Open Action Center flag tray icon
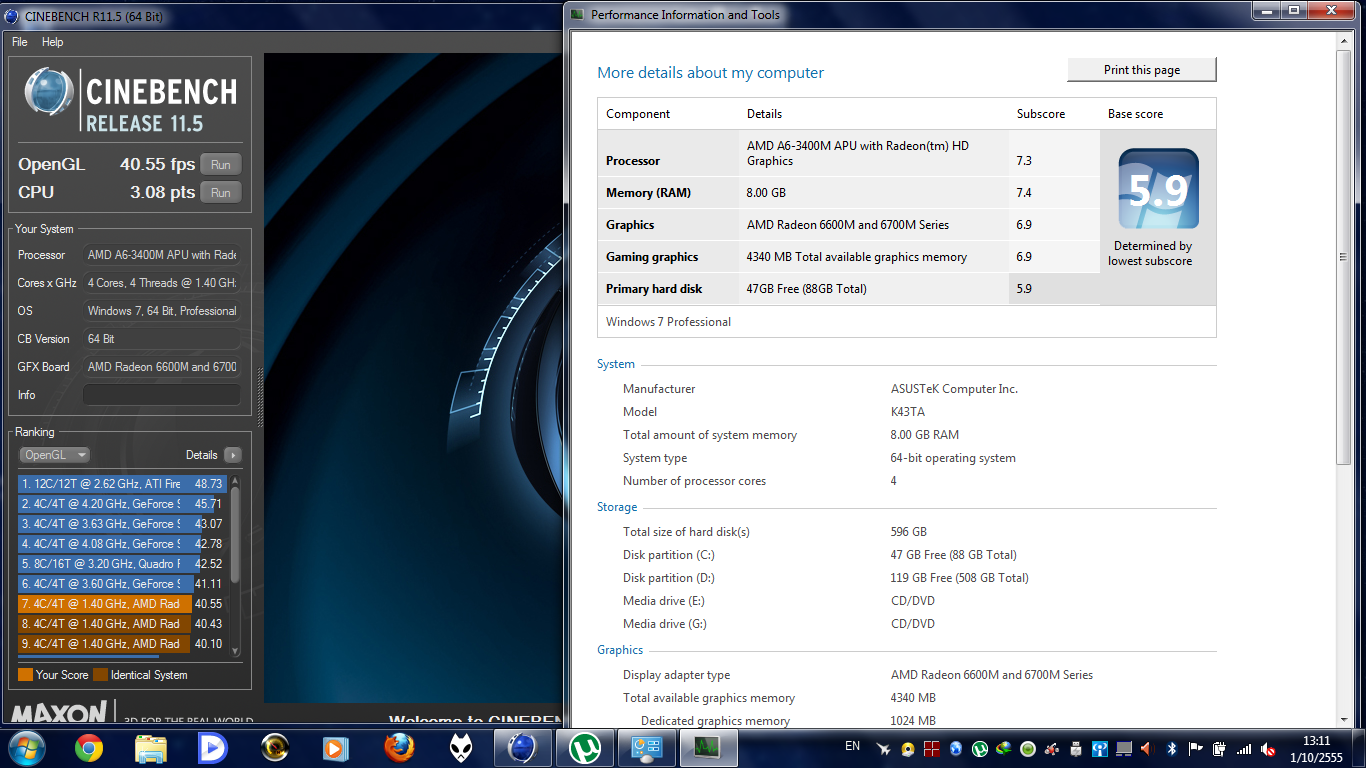This screenshot has width=1366, height=768. tap(1196, 749)
